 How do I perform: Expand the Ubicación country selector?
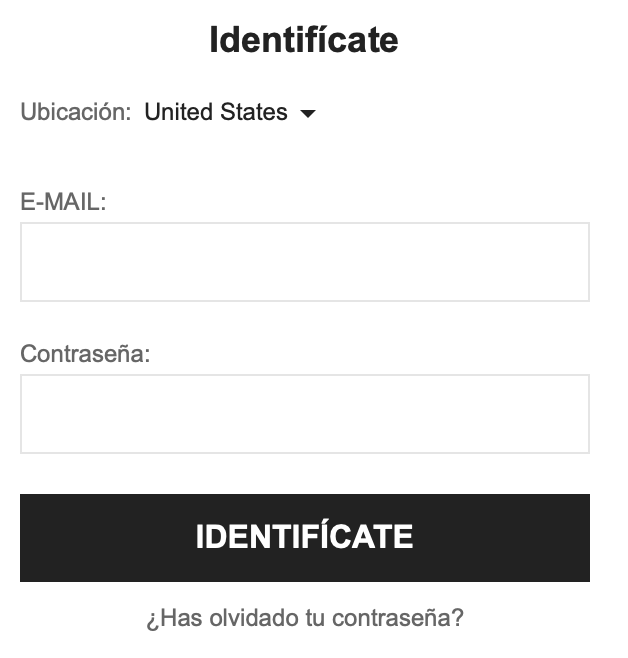click(229, 112)
